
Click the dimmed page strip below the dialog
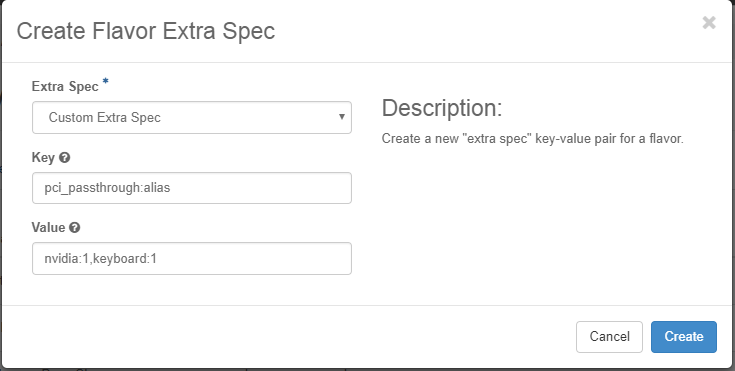point(368,370)
